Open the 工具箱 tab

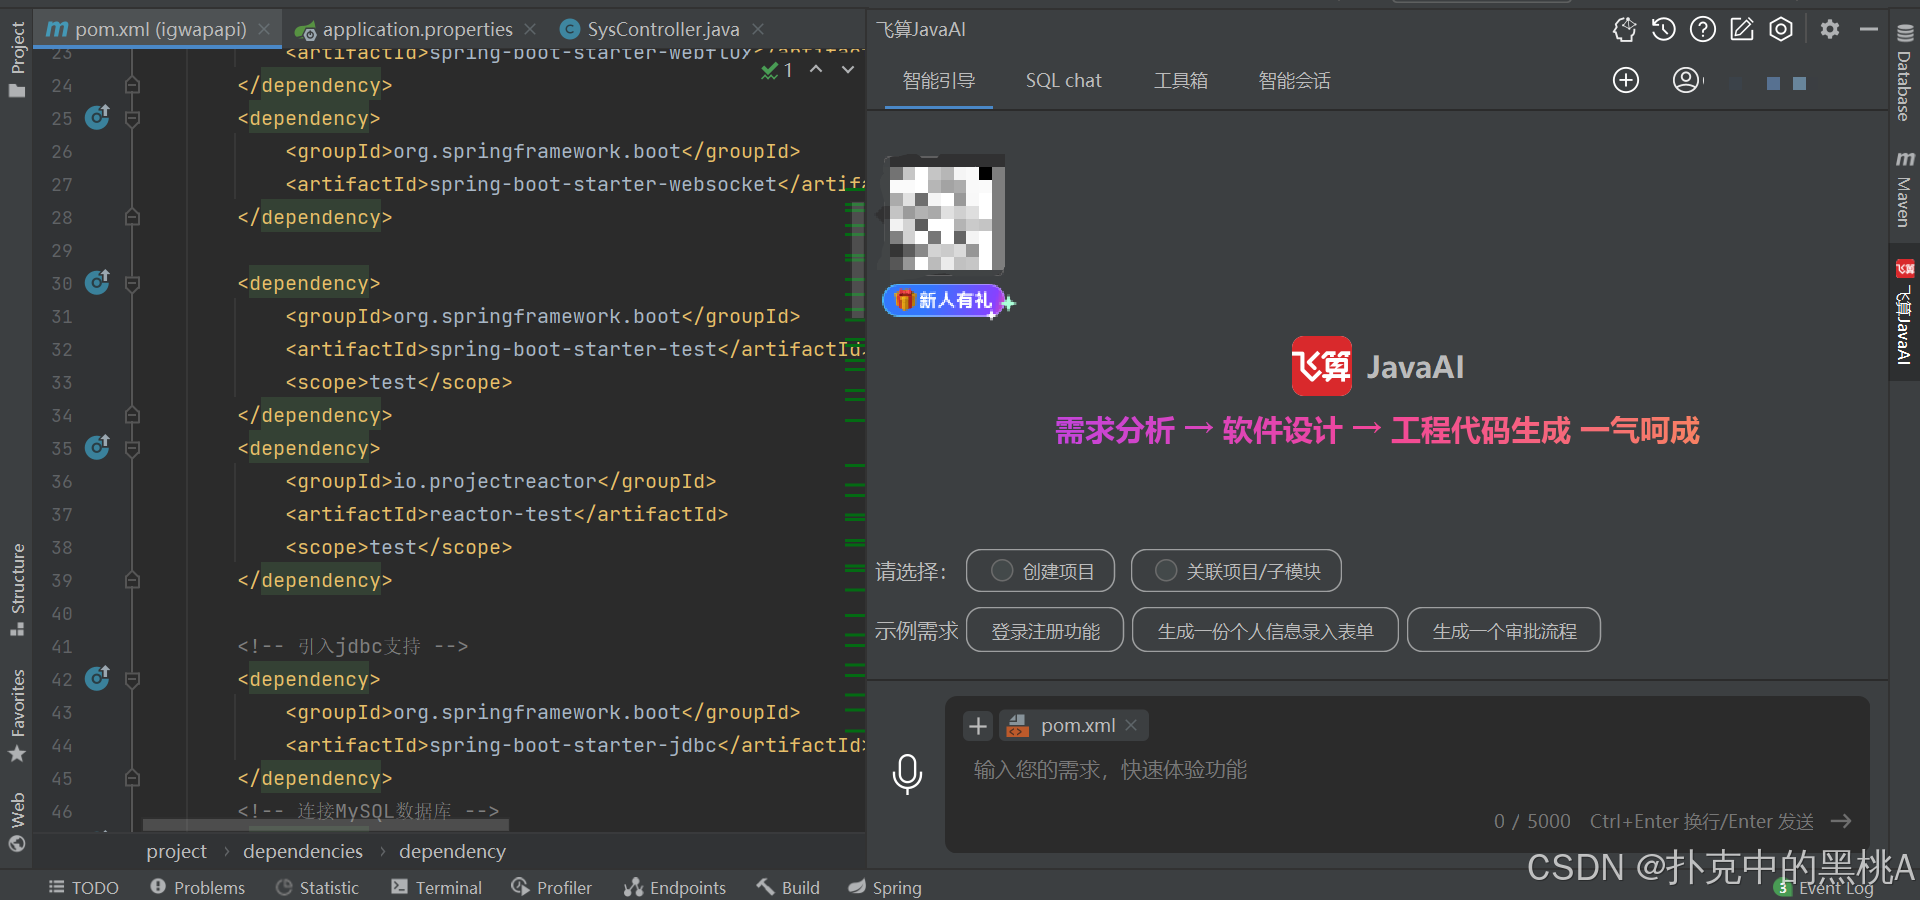click(x=1181, y=80)
